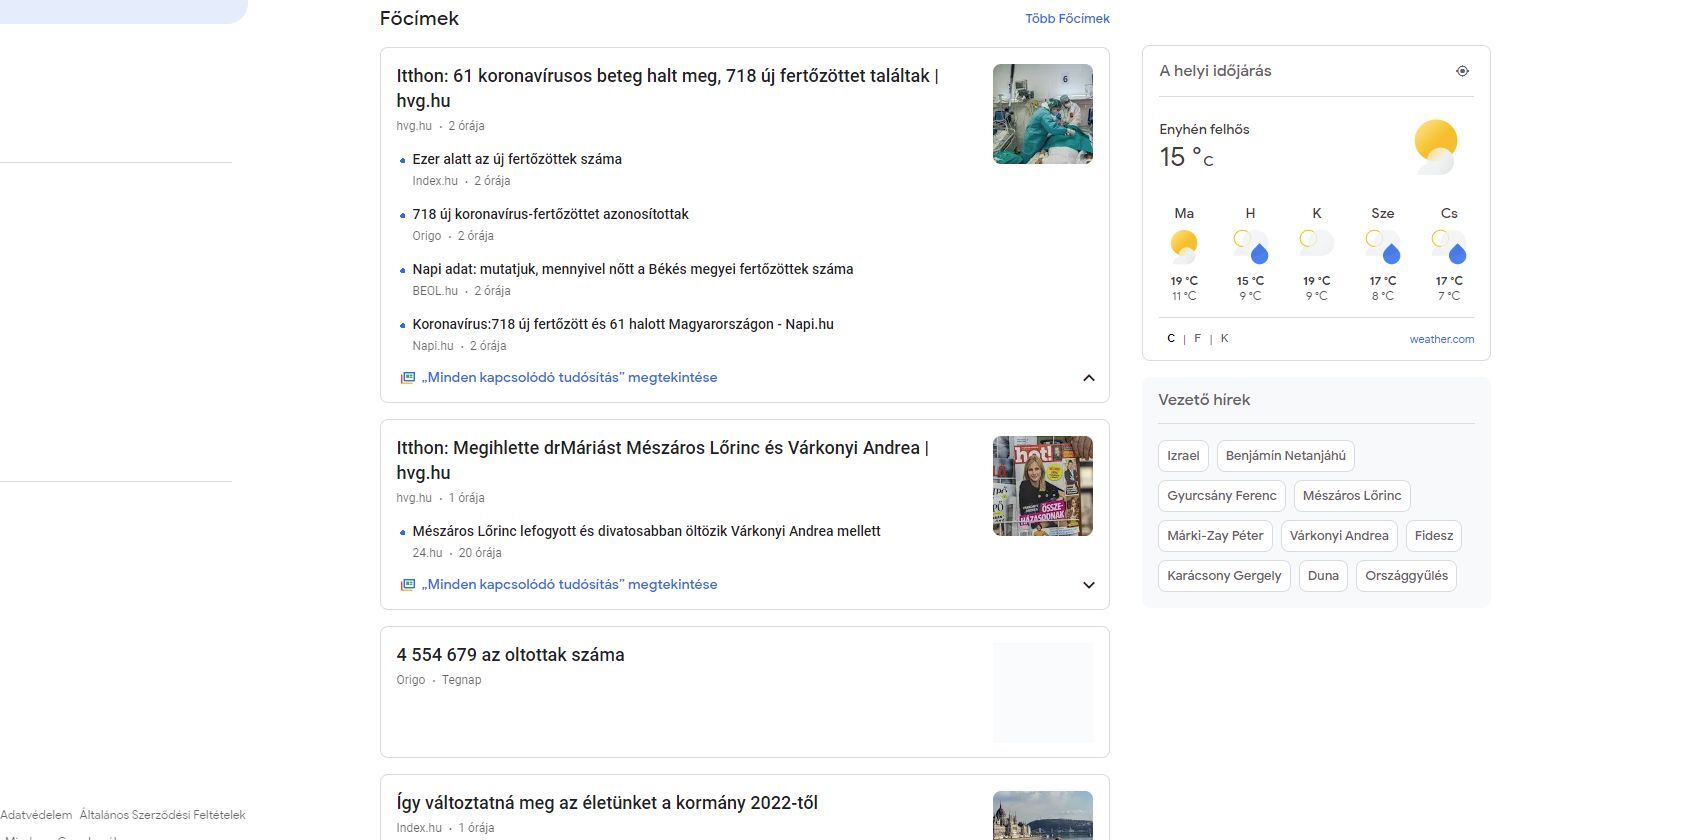Click full coverage icon under Mészáros Lőrinc story
Viewport: 1706px width, 840px height.
point(408,585)
